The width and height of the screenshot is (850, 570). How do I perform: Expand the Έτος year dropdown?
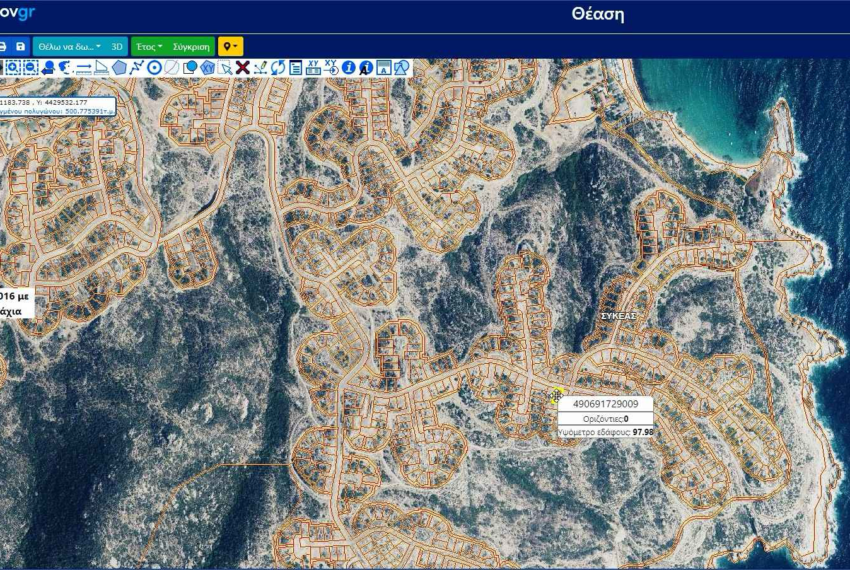tap(149, 46)
